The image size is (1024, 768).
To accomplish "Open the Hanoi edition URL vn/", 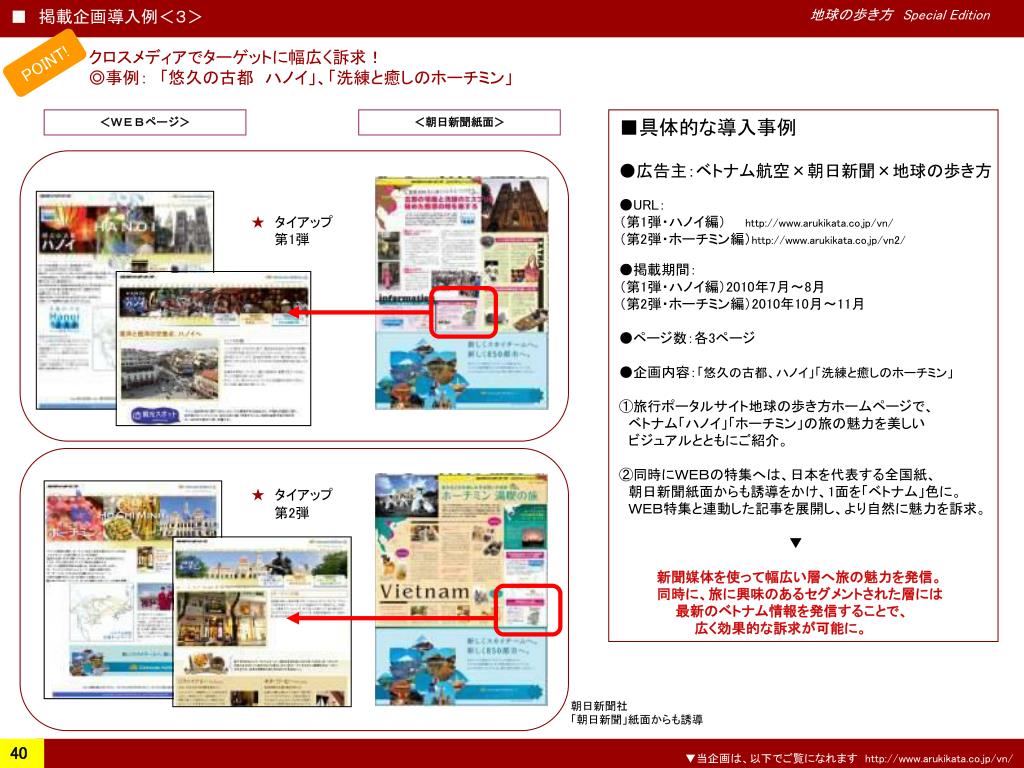I will tap(818, 223).
